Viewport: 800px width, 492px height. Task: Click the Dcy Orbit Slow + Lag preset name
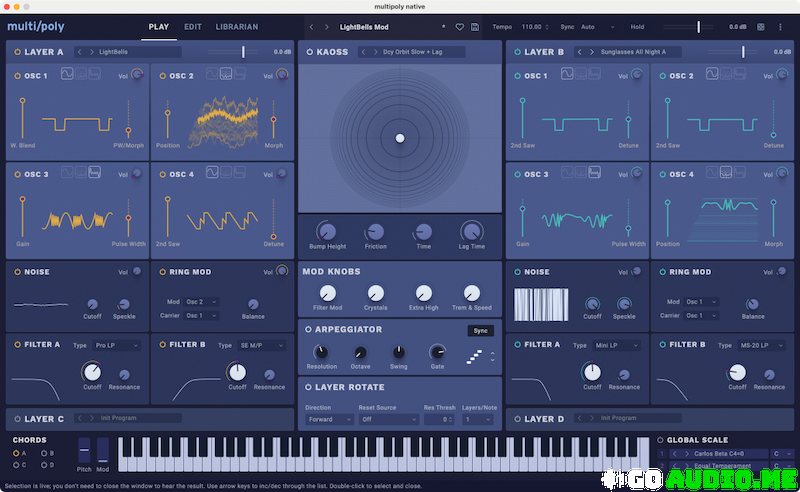(x=412, y=52)
